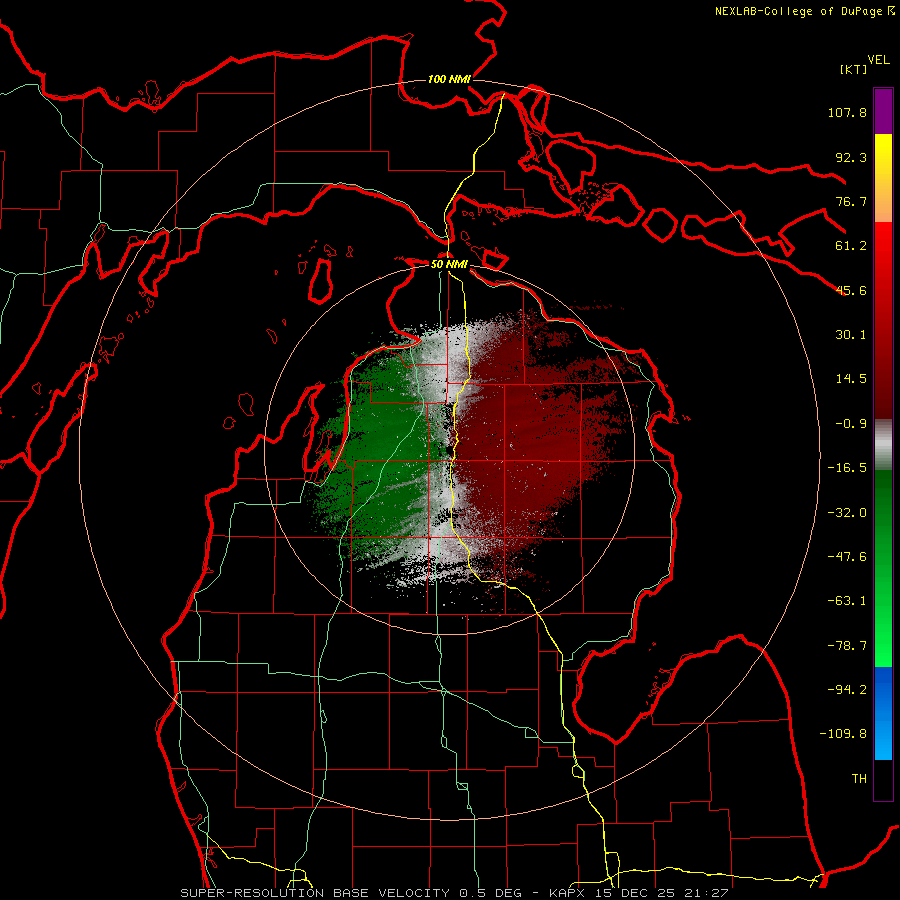Click the gray near-zero segment of color bar

click(x=883, y=445)
